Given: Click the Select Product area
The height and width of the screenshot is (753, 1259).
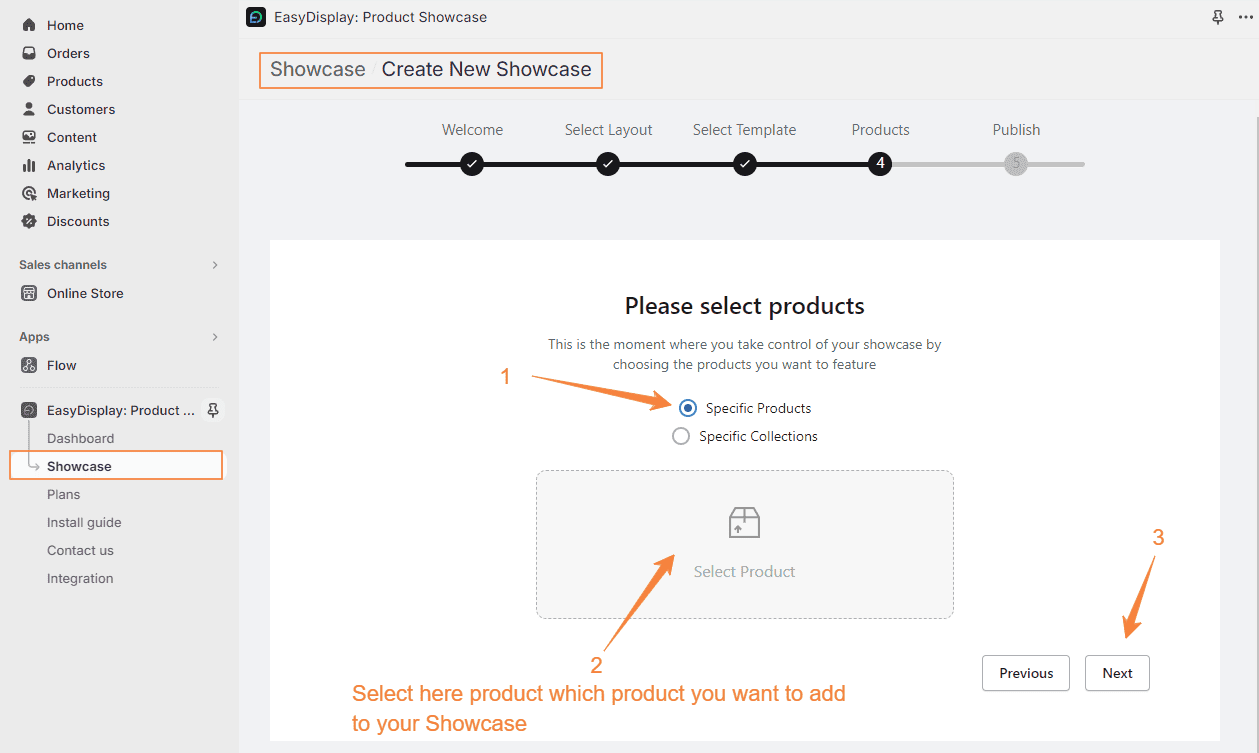Looking at the screenshot, I should tap(744, 544).
